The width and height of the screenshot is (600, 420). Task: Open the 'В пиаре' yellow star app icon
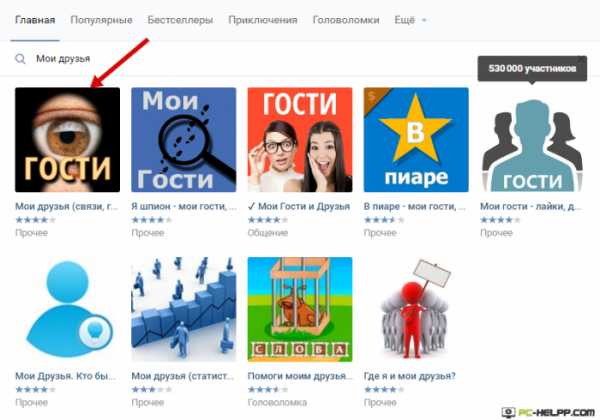tap(416, 140)
